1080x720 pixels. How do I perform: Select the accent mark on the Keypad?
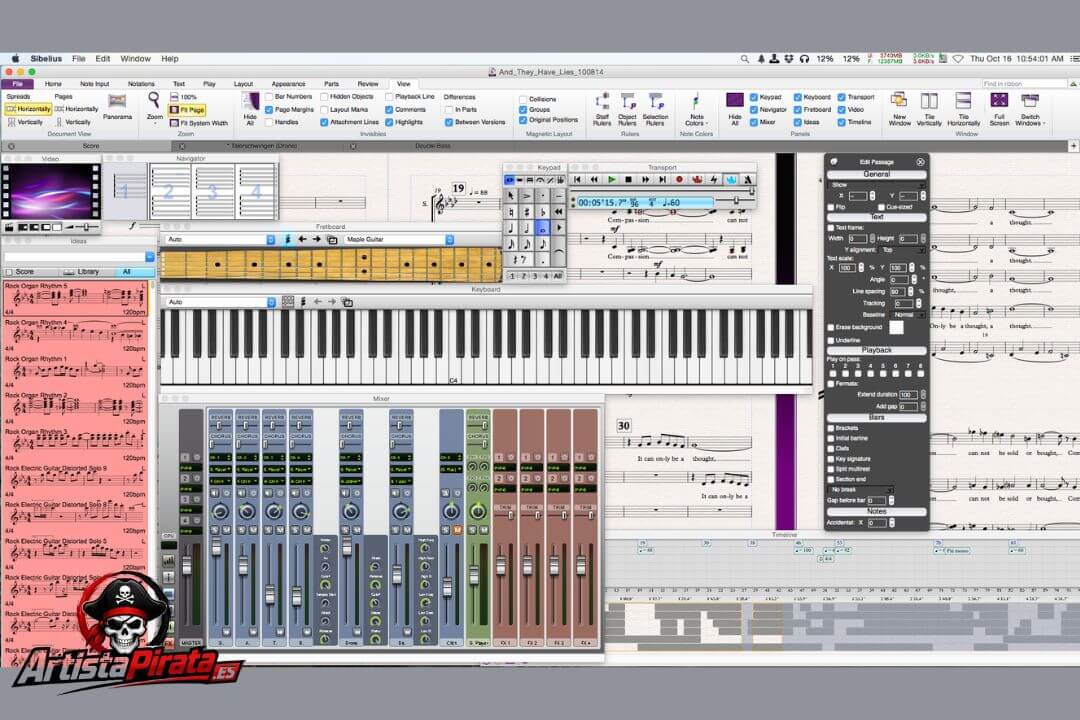(x=527, y=196)
